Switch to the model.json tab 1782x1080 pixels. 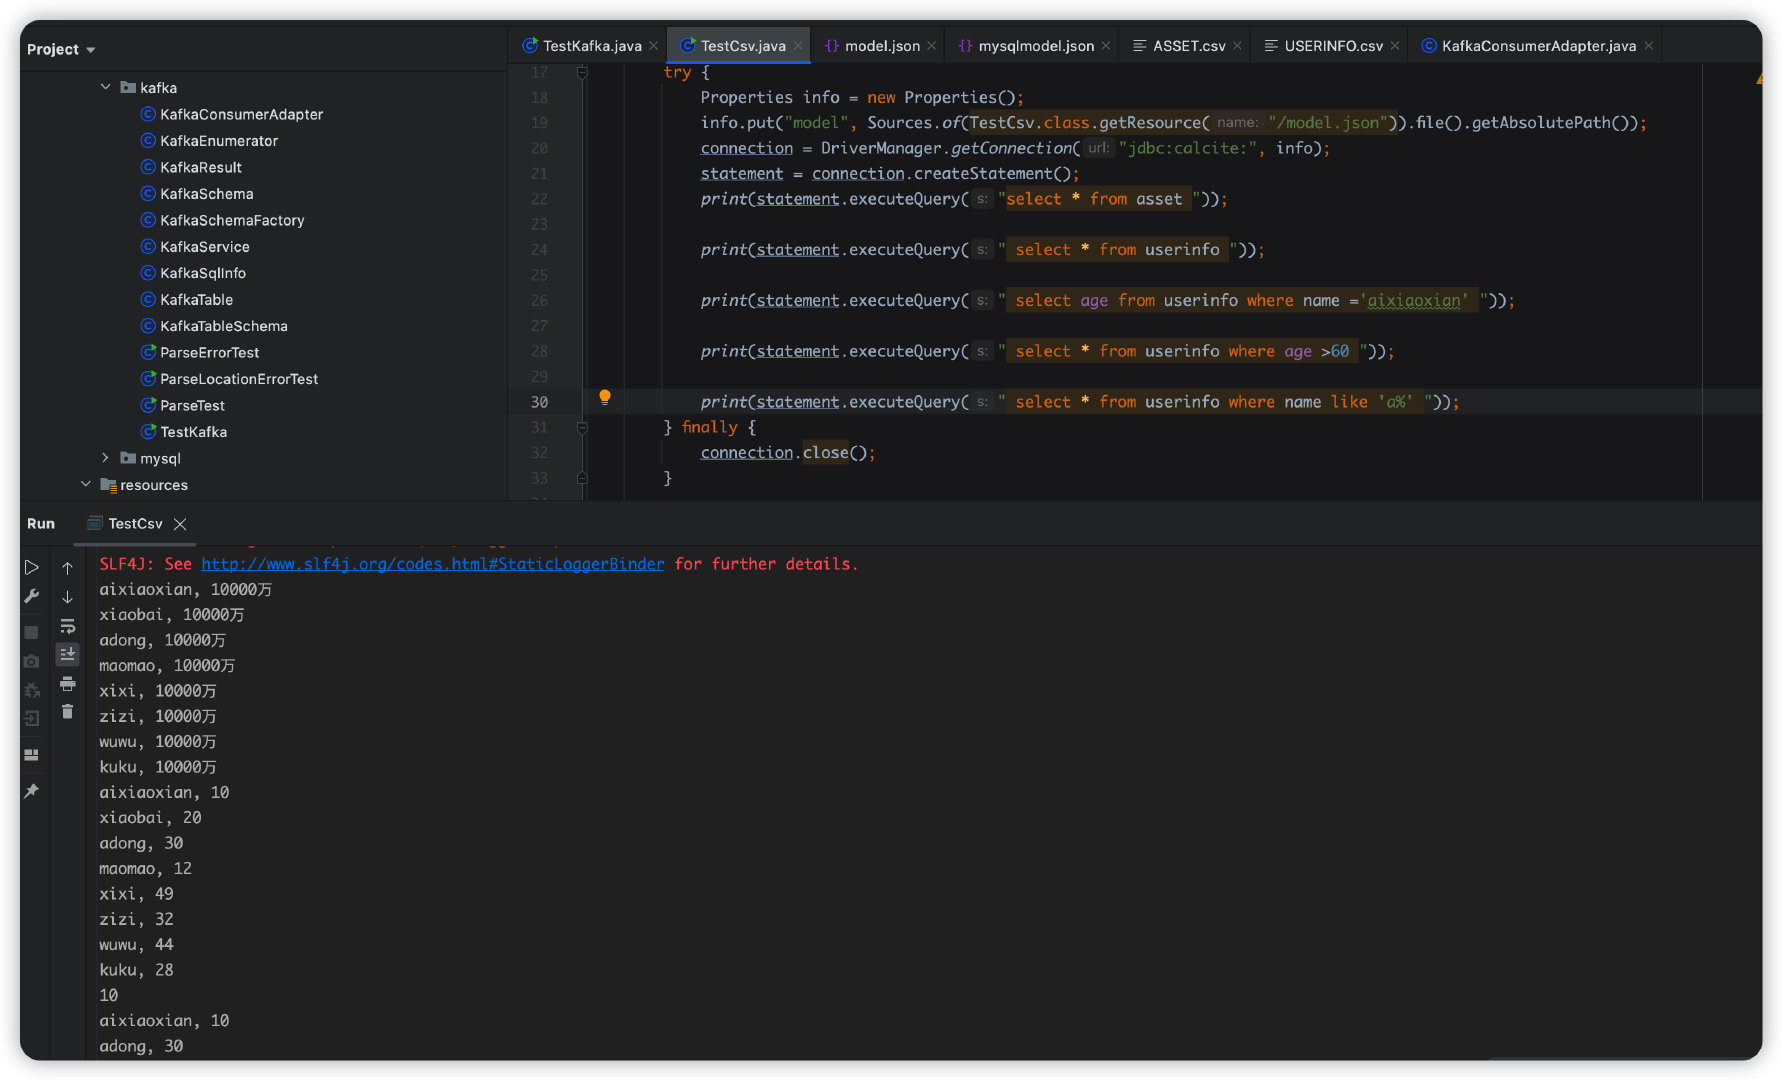[881, 46]
